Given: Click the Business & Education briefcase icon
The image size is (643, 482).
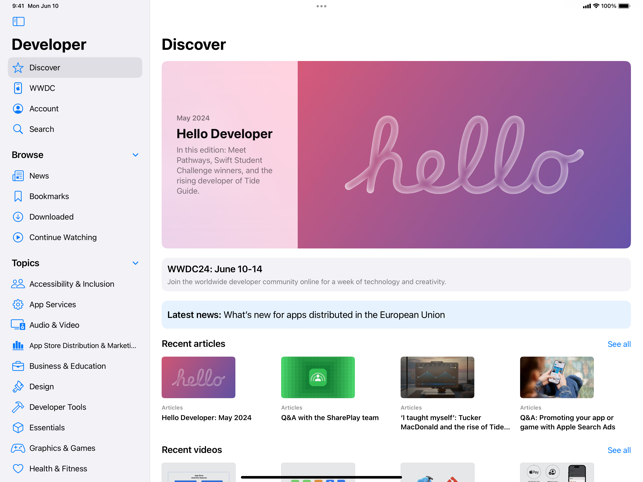Looking at the screenshot, I should (18, 366).
